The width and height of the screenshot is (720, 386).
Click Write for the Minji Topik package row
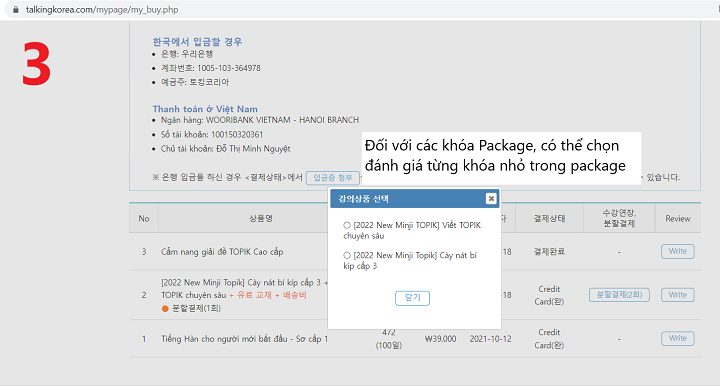pyautogui.click(x=677, y=295)
